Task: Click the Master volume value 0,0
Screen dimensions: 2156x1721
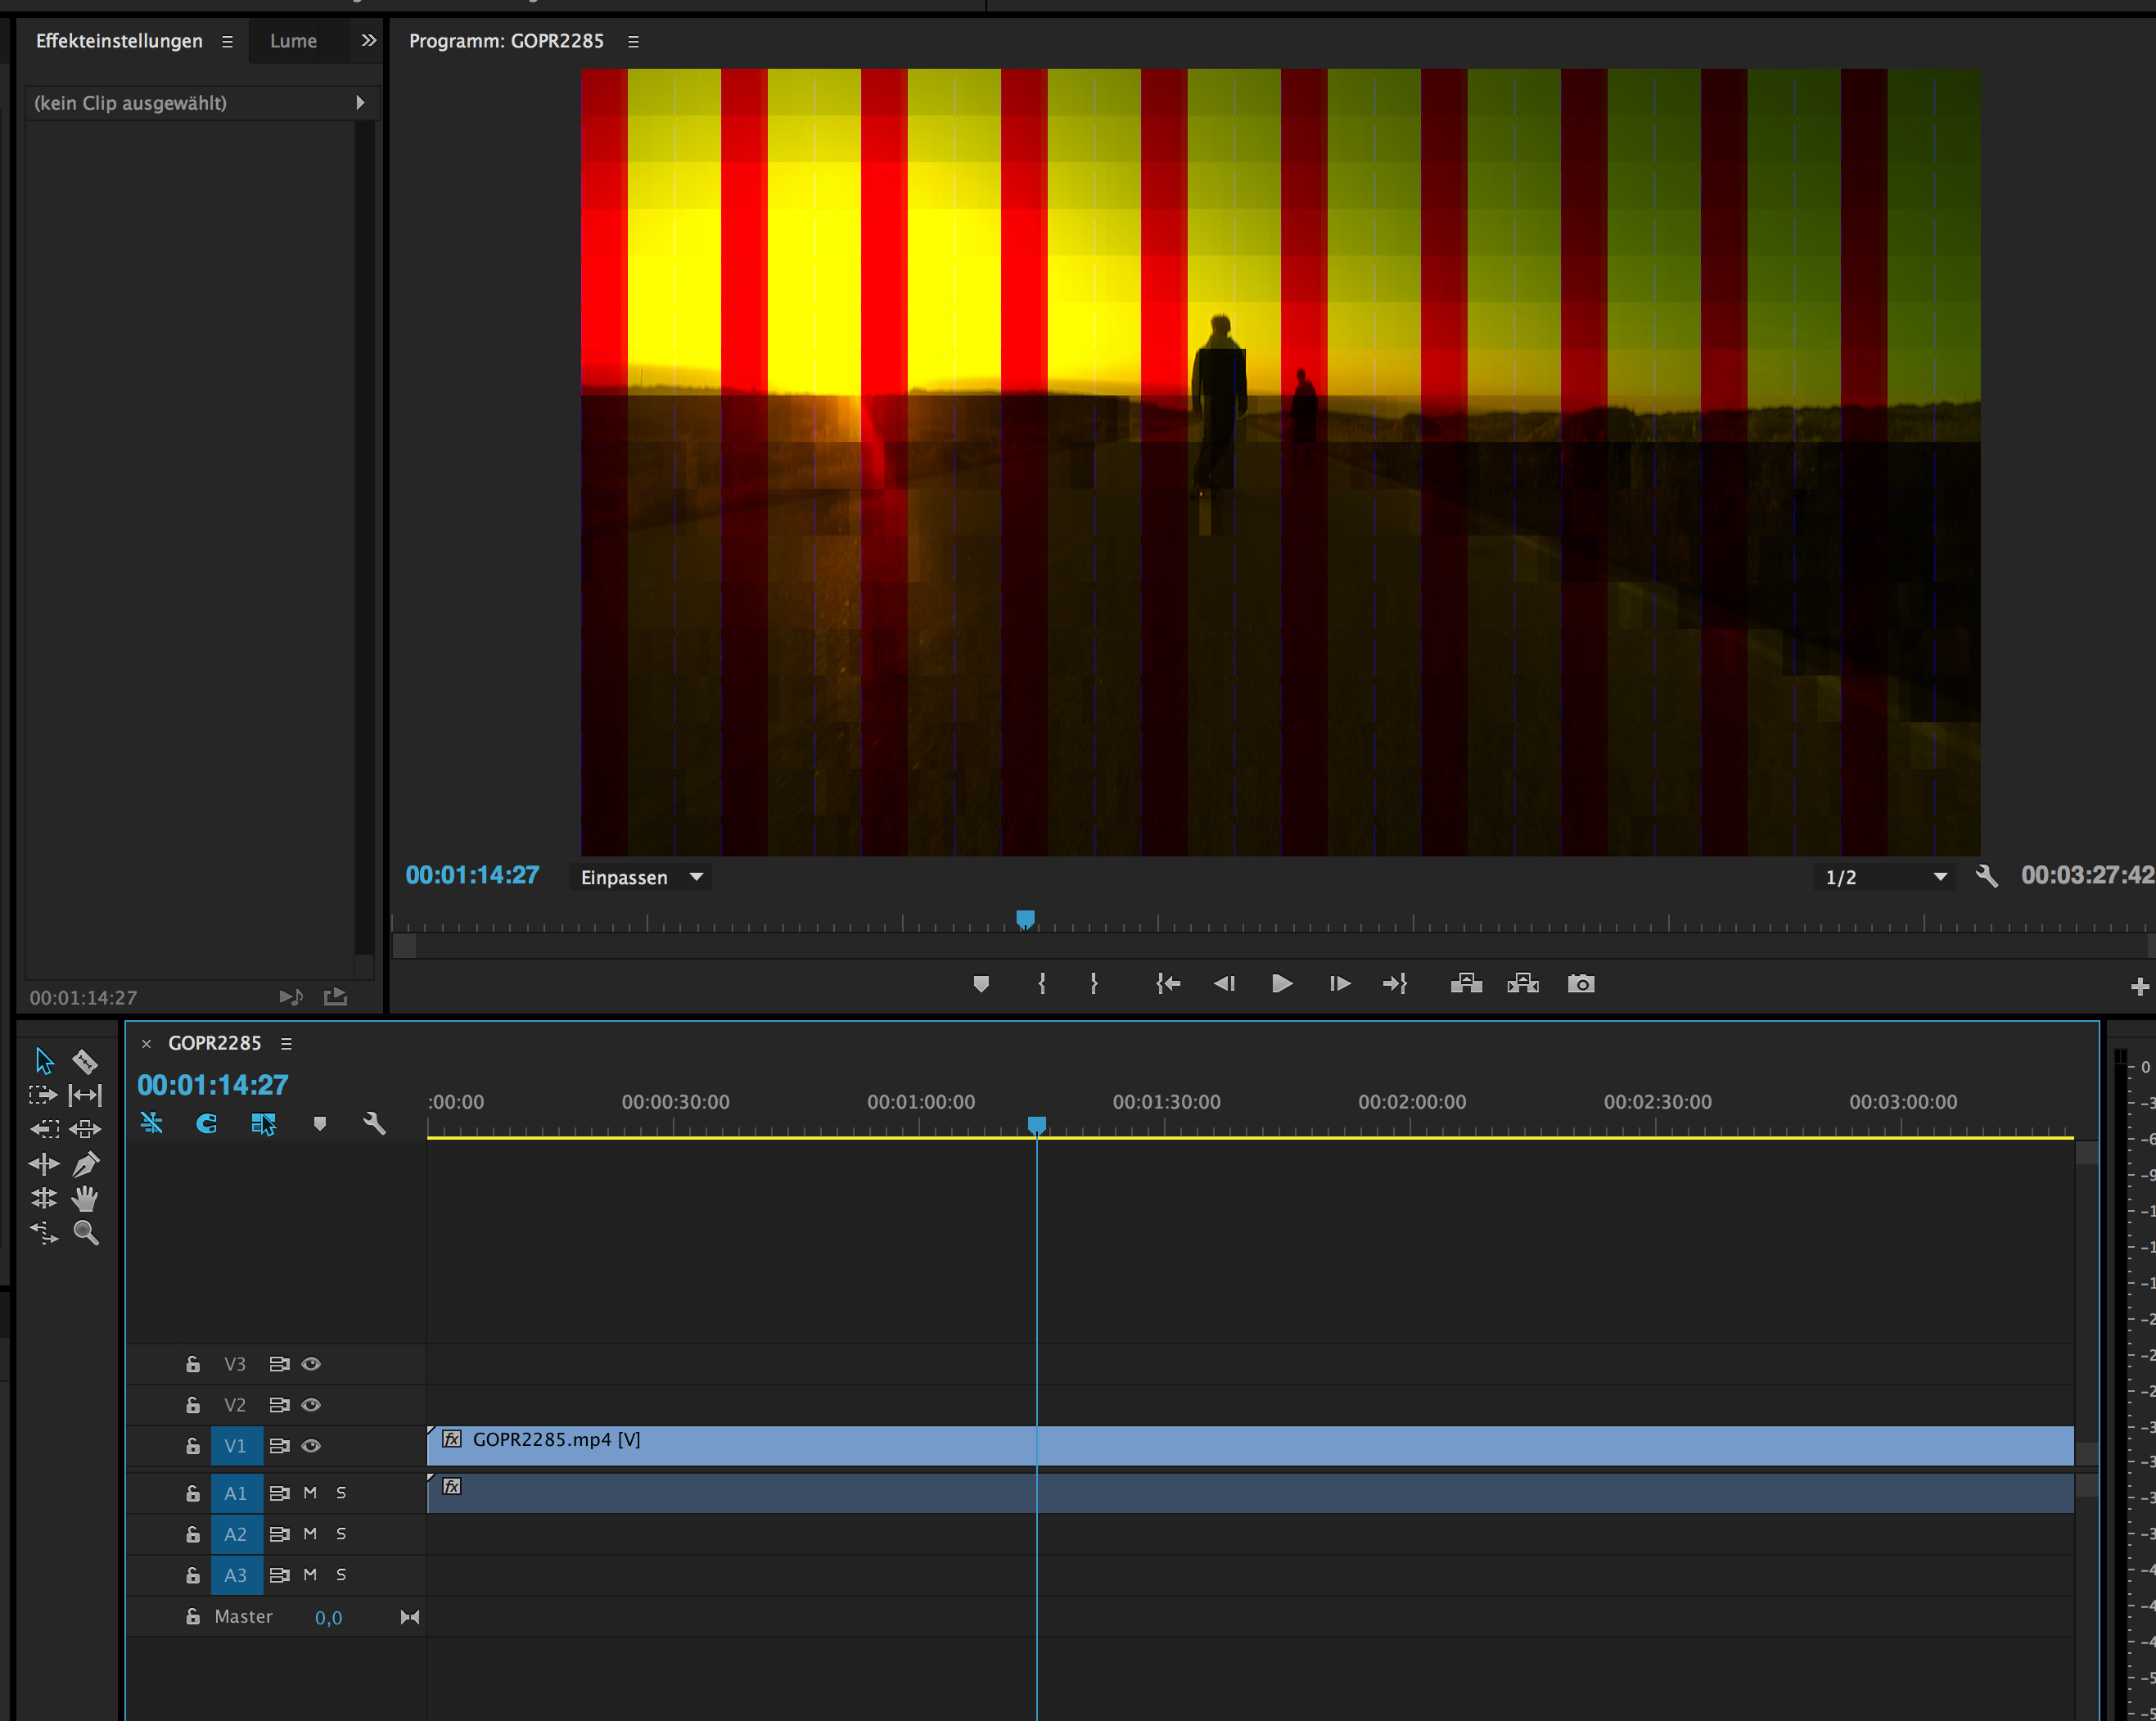Action: coord(328,1617)
